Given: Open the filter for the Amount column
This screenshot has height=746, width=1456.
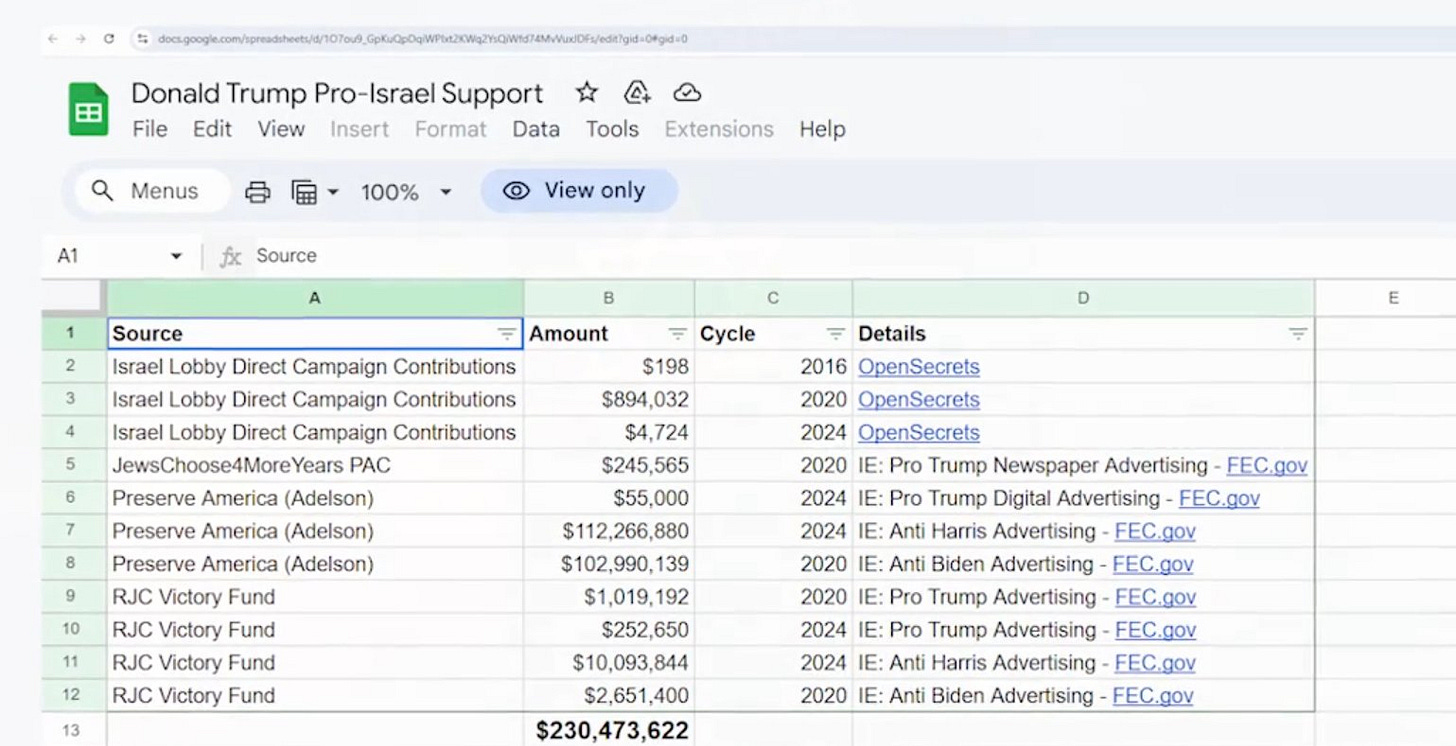Looking at the screenshot, I should [x=678, y=334].
